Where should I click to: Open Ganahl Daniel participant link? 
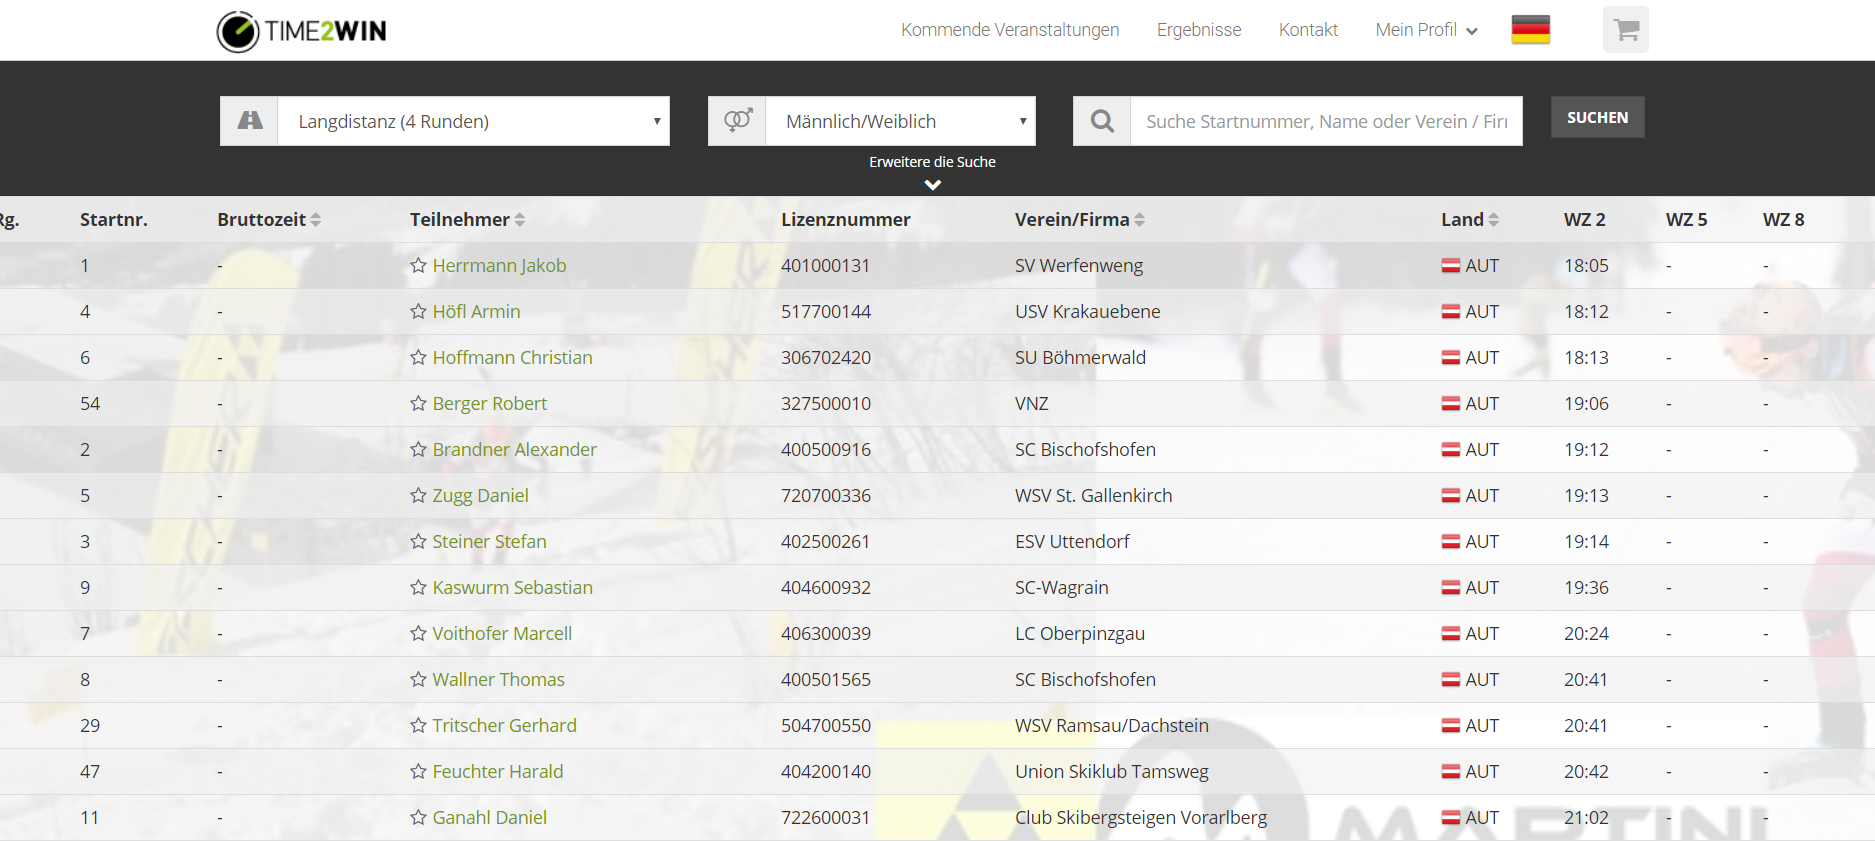coord(489,817)
